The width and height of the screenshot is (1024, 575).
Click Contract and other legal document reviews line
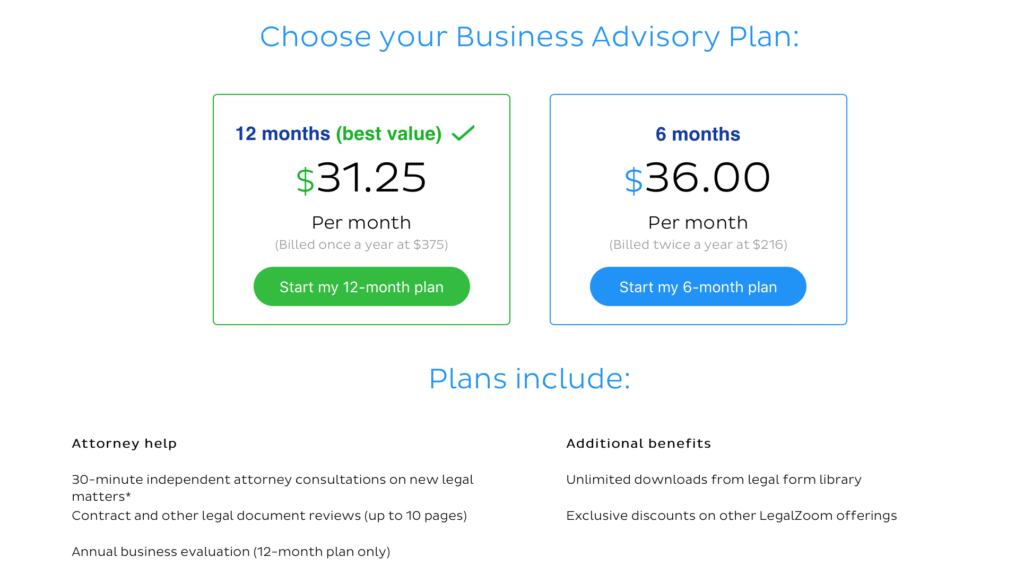point(269,516)
